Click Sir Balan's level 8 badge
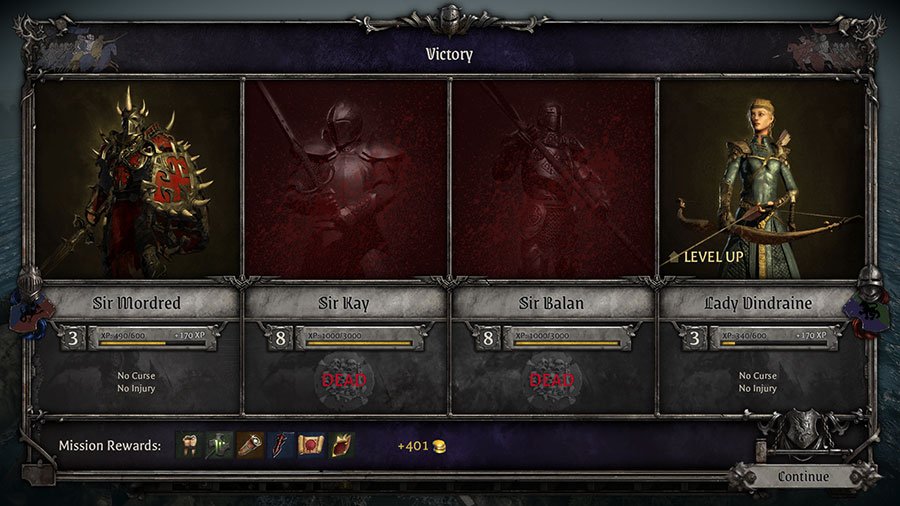Image resolution: width=900 pixels, height=506 pixels. 487,338
